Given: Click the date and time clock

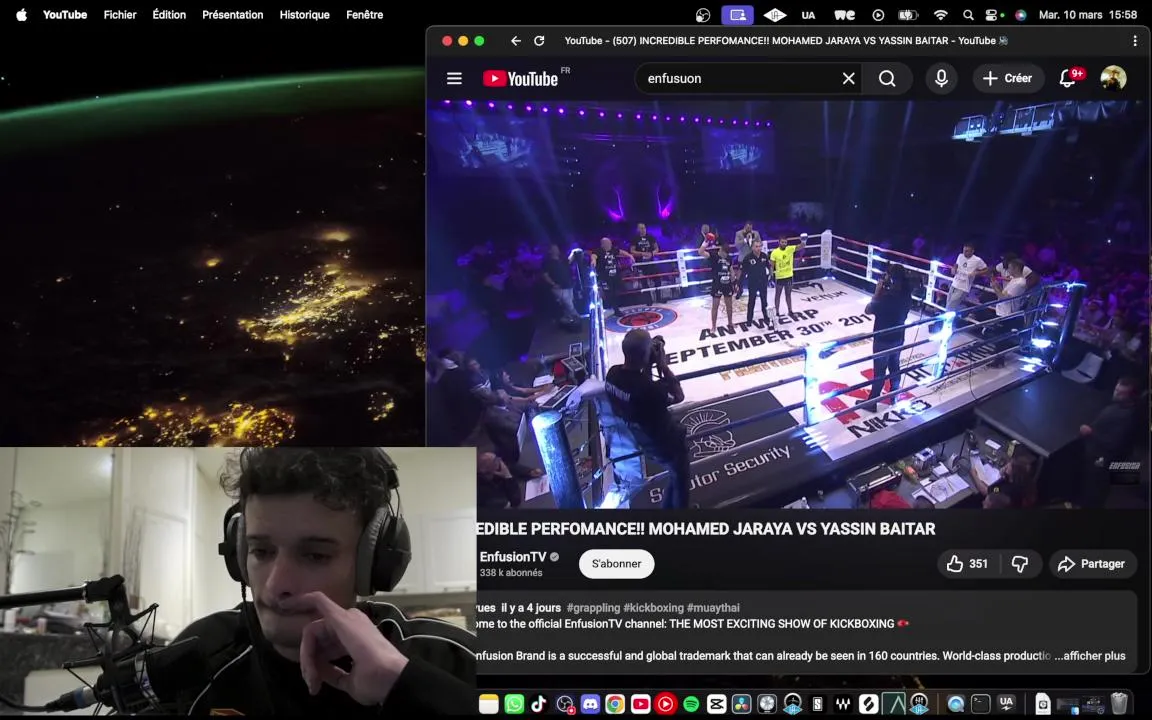Looking at the screenshot, I should (x=1088, y=15).
